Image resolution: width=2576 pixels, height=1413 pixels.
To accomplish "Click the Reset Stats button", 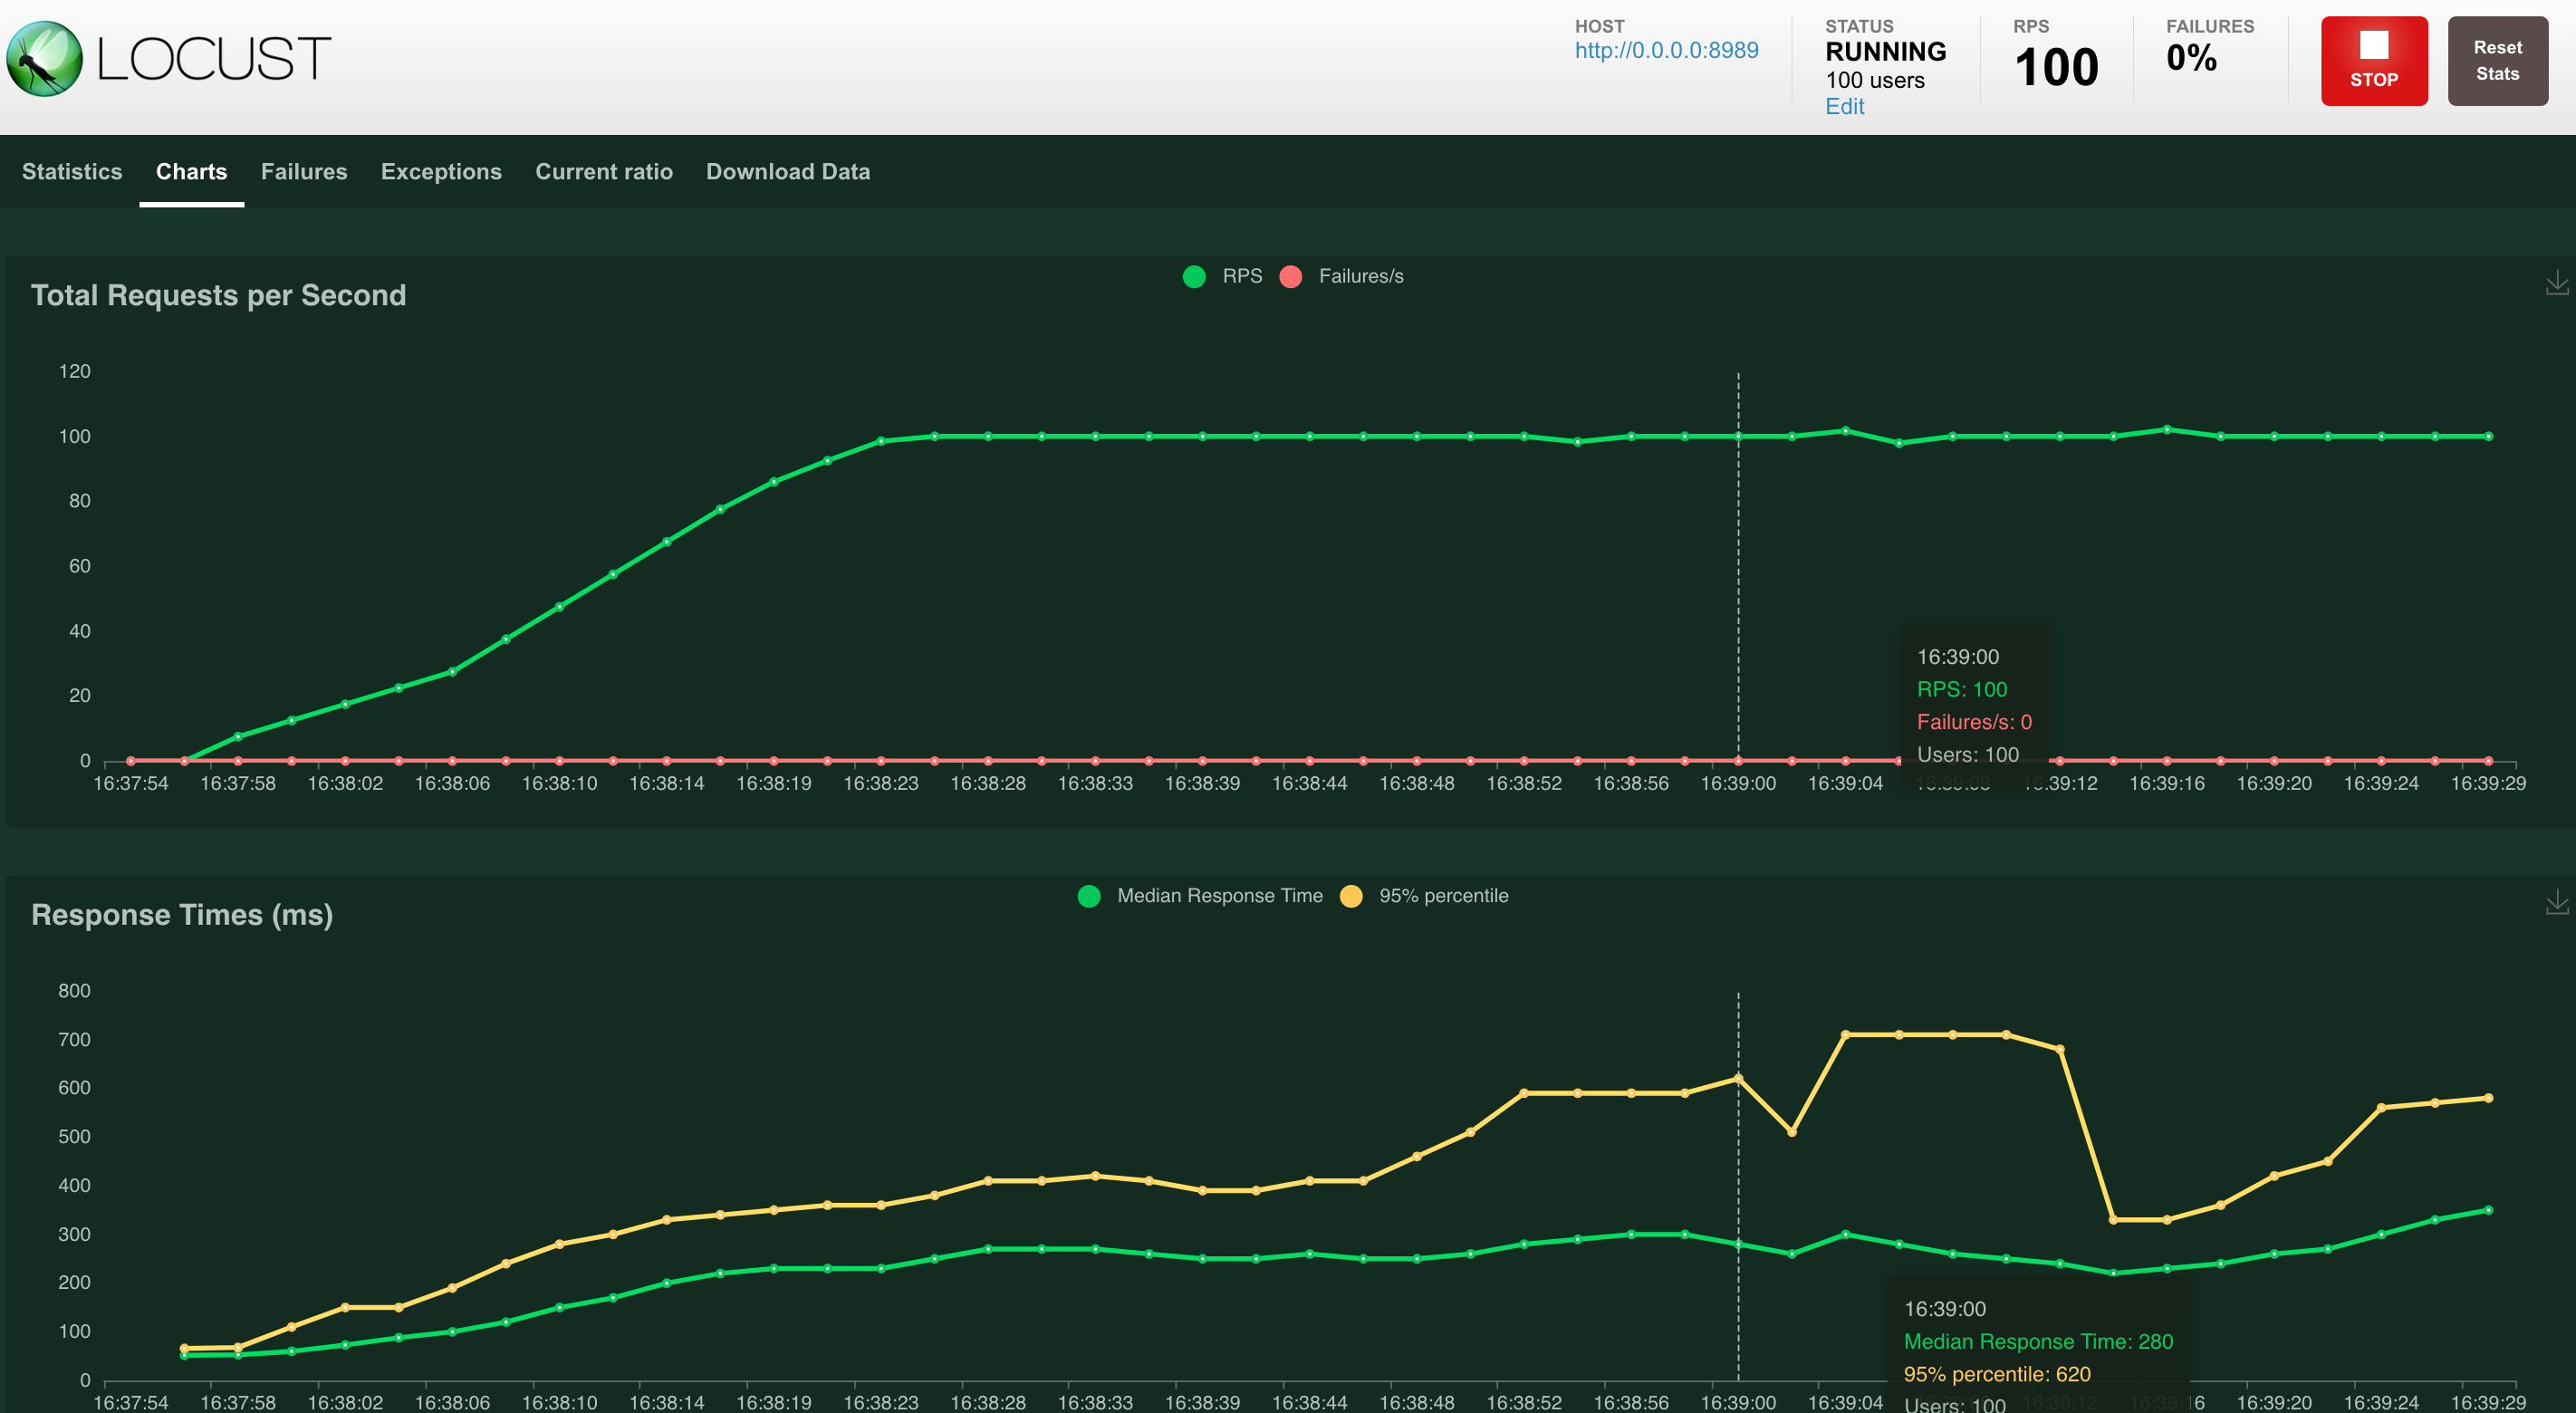I will tap(2497, 61).
